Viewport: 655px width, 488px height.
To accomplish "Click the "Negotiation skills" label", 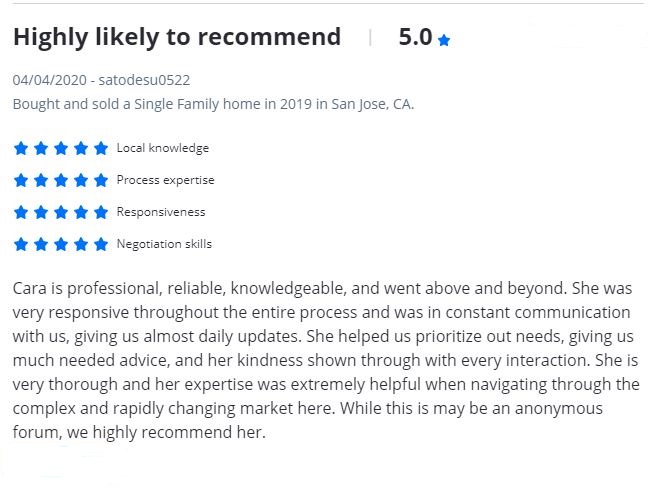I will 164,244.
